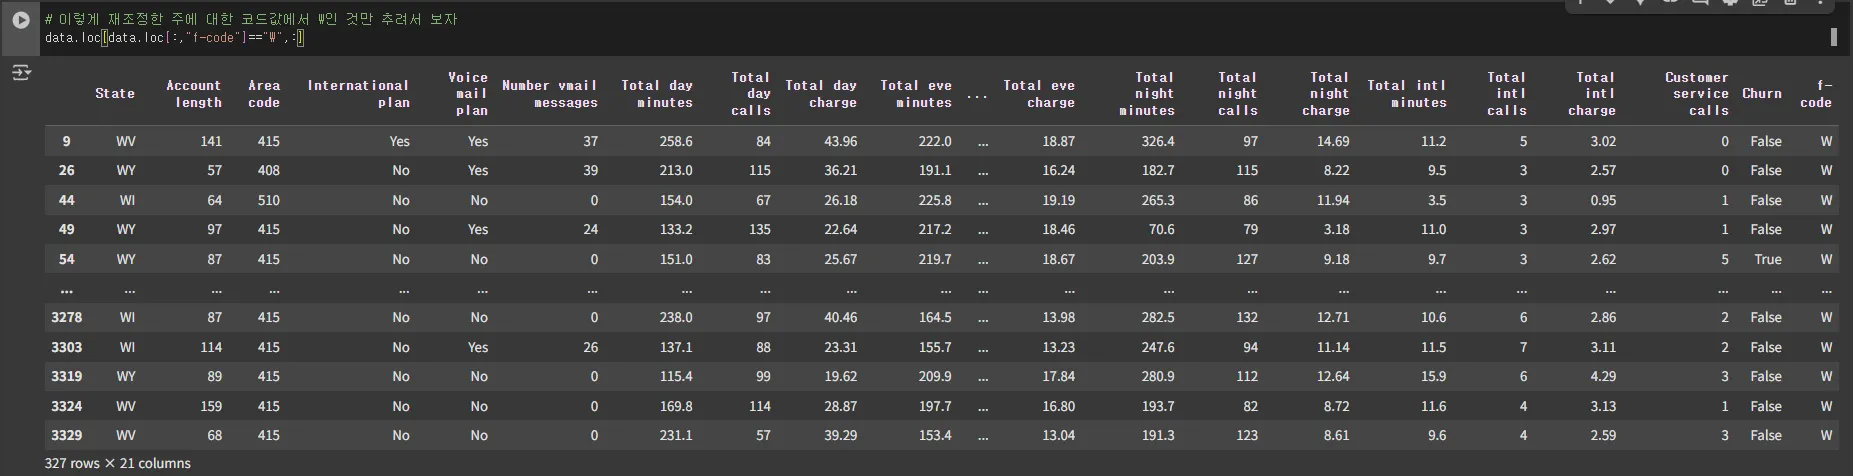Image resolution: width=1853 pixels, height=476 pixels.
Task: Click Total day minutes 258.6 in row 9
Action: coord(676,141)
